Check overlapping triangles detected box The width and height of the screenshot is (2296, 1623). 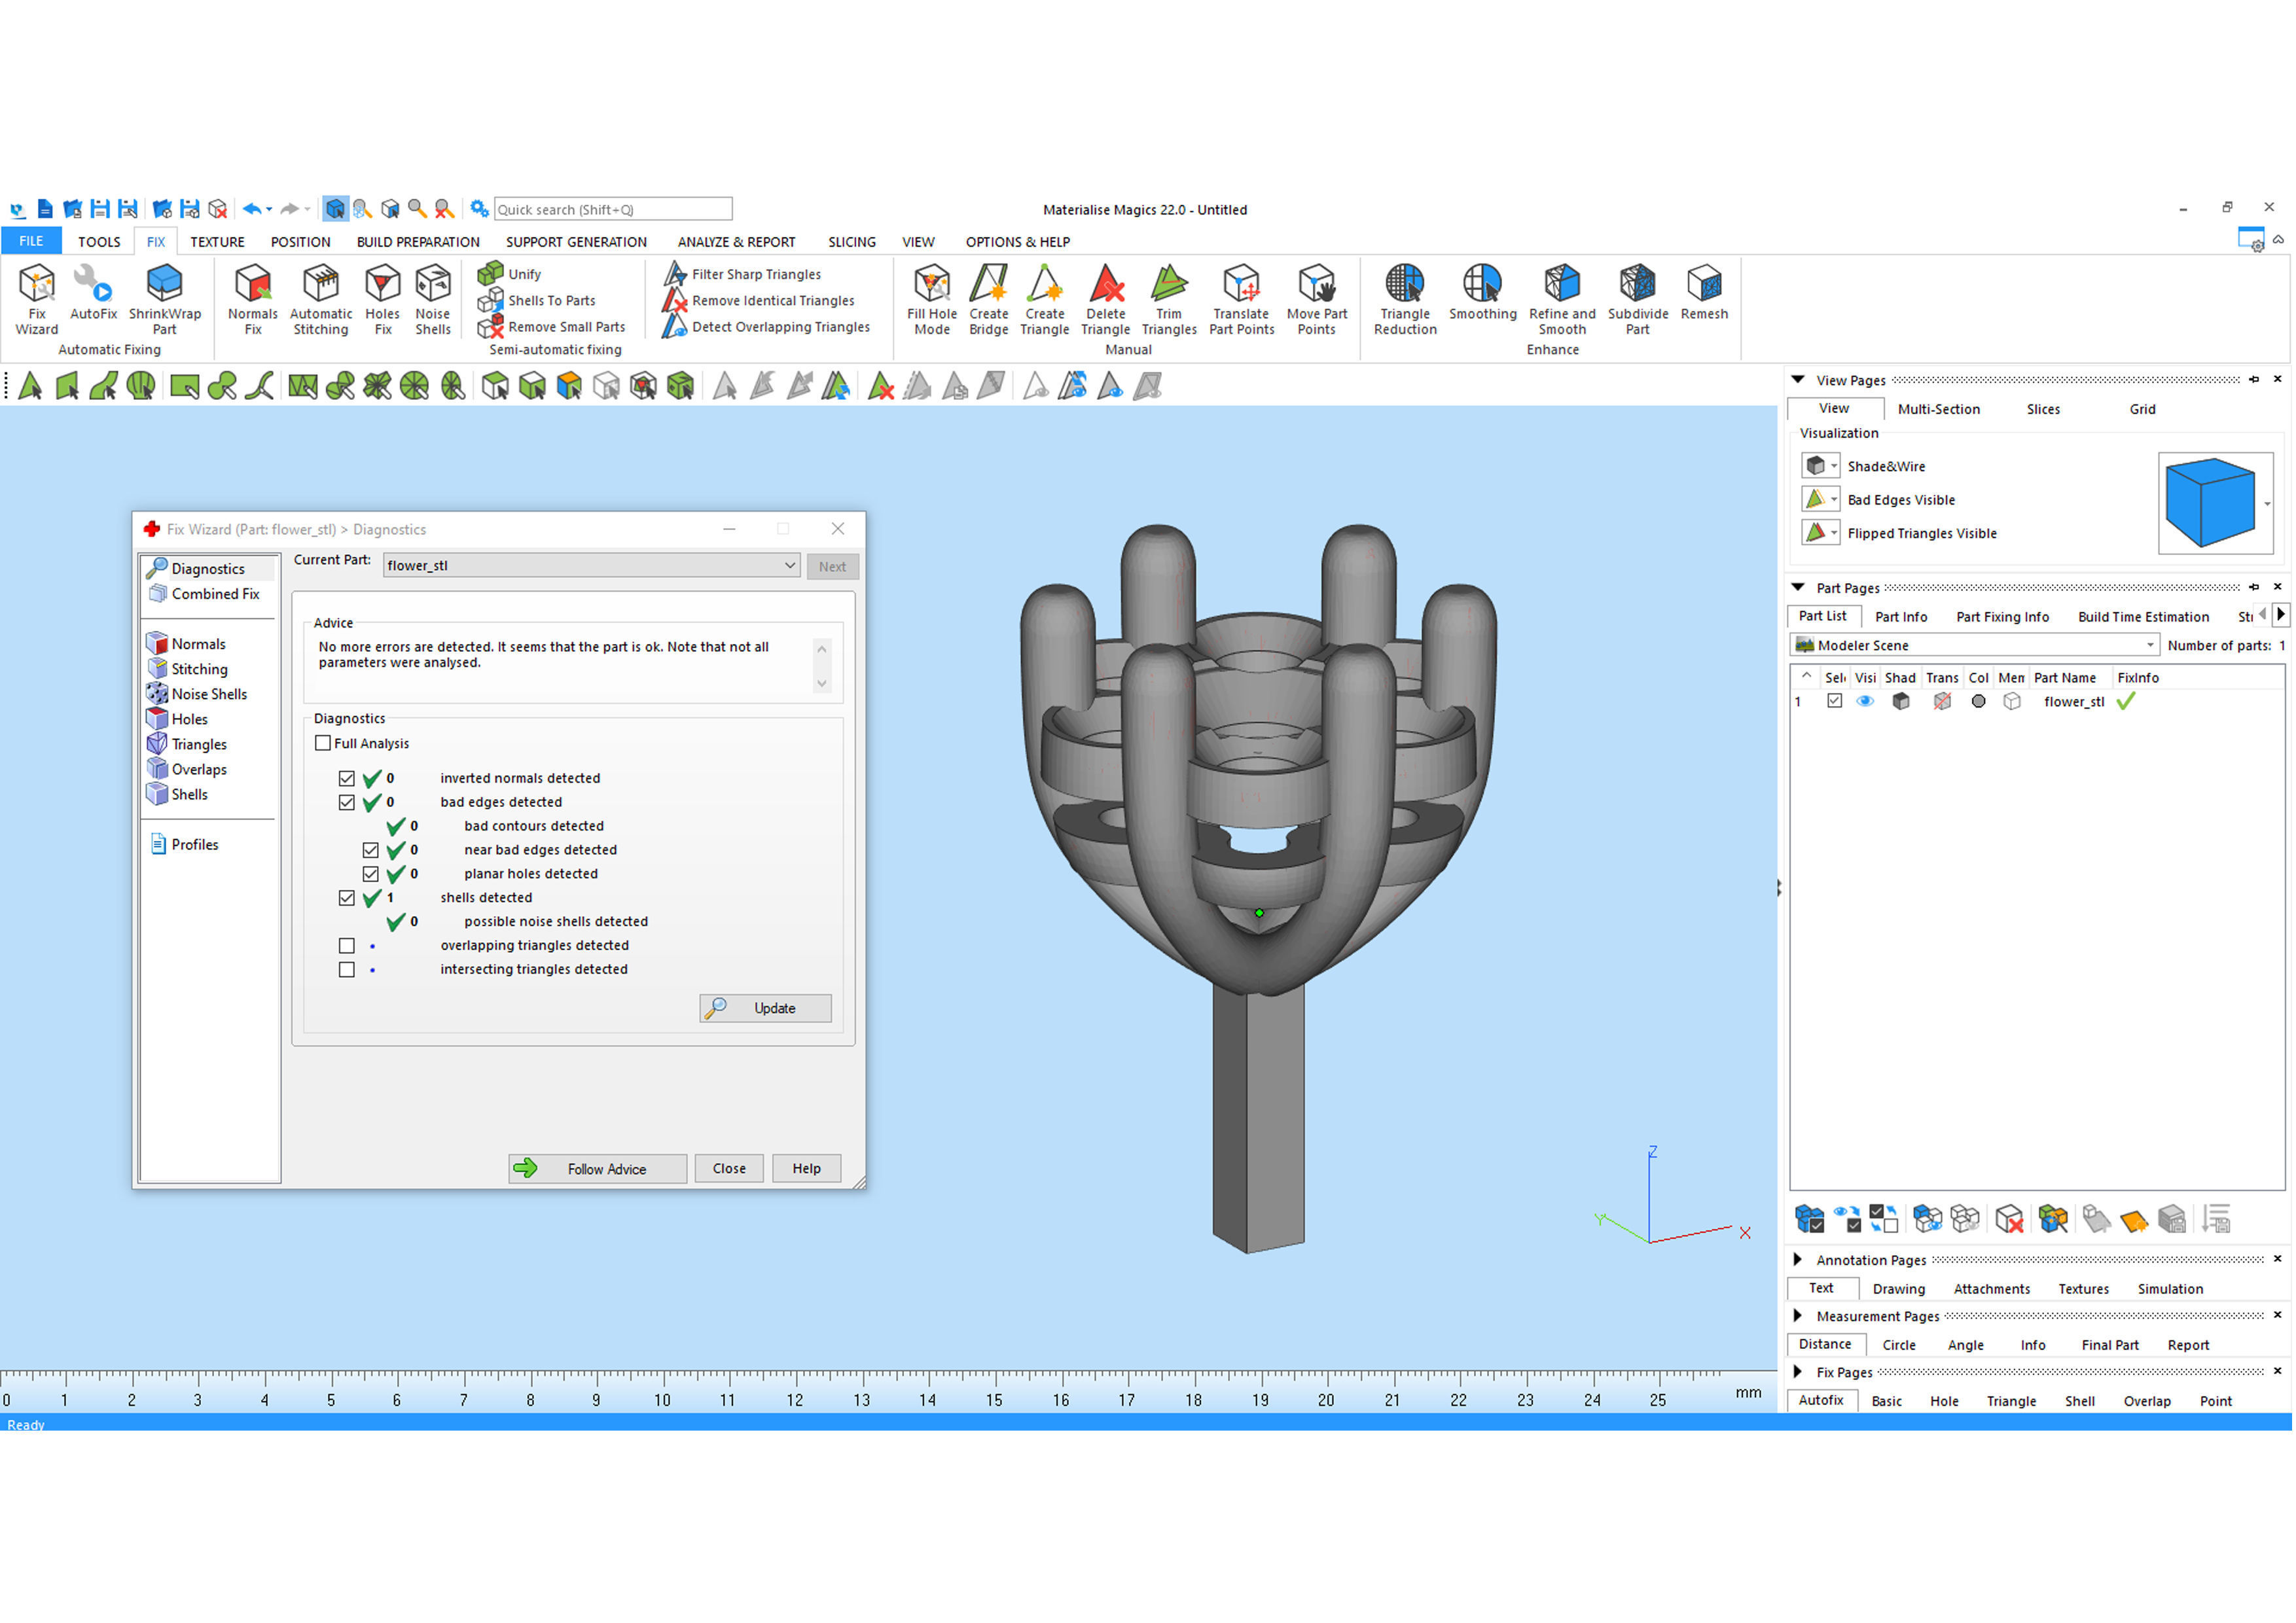[347, 946]
